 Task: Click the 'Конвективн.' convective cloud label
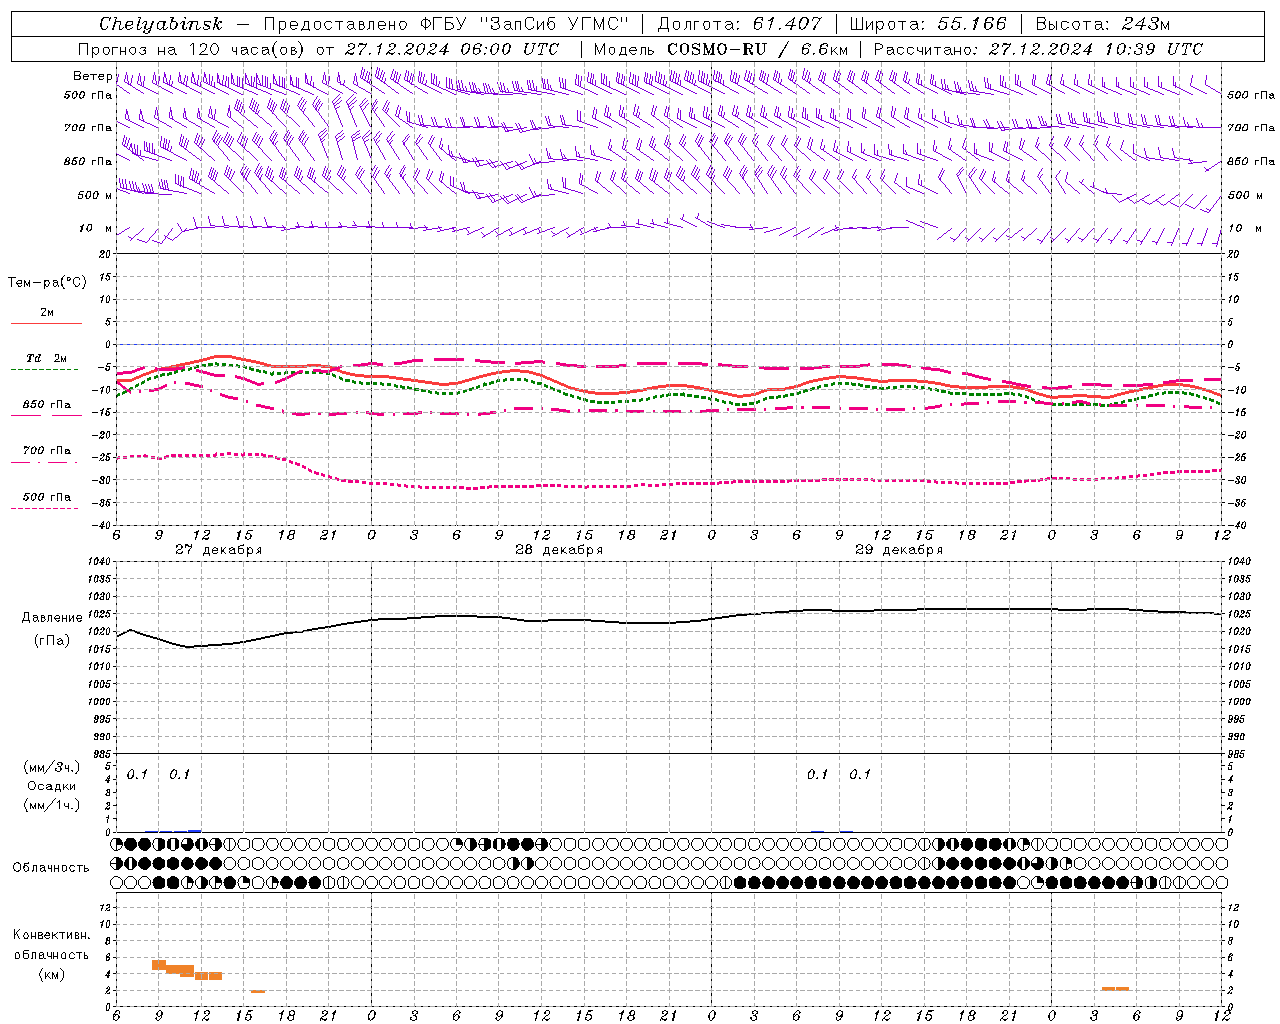coord(51,935)
